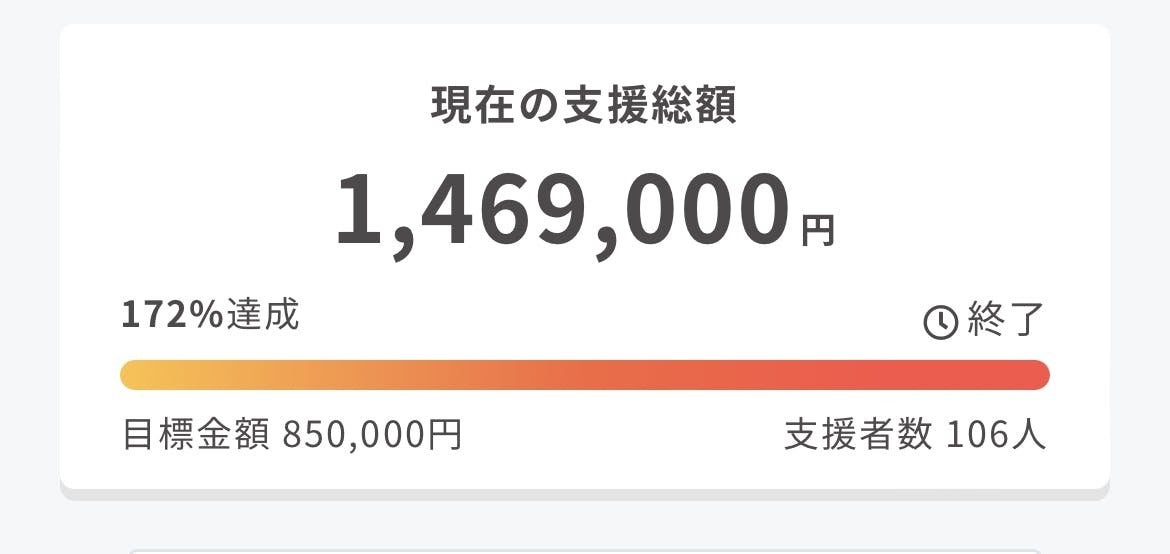Click the partially visible card at bottom
Screen dimensions: 1170x554
[585, 552]
